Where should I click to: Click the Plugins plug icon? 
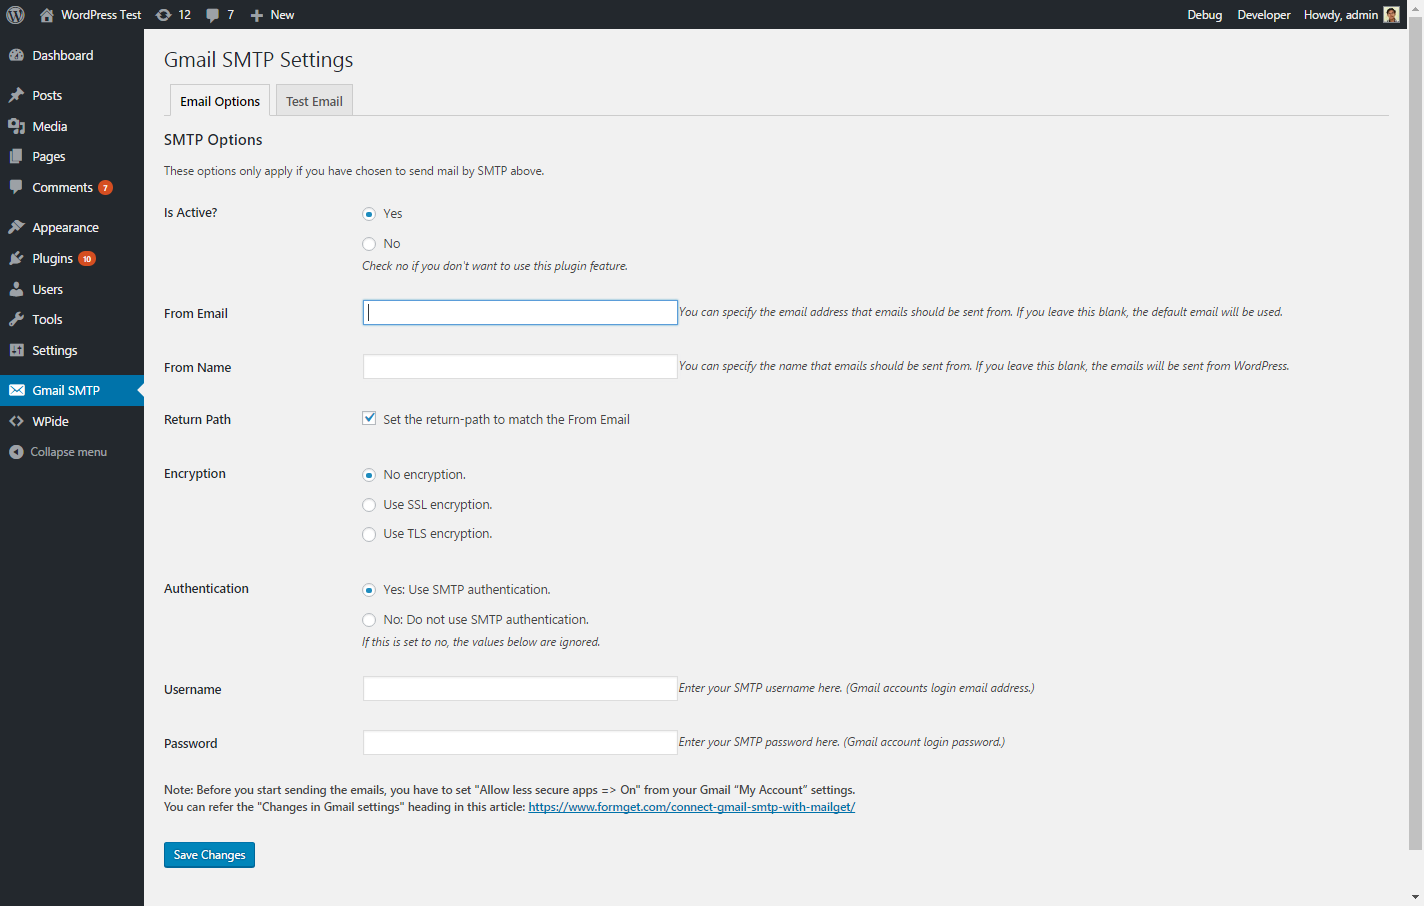(16, 259)
